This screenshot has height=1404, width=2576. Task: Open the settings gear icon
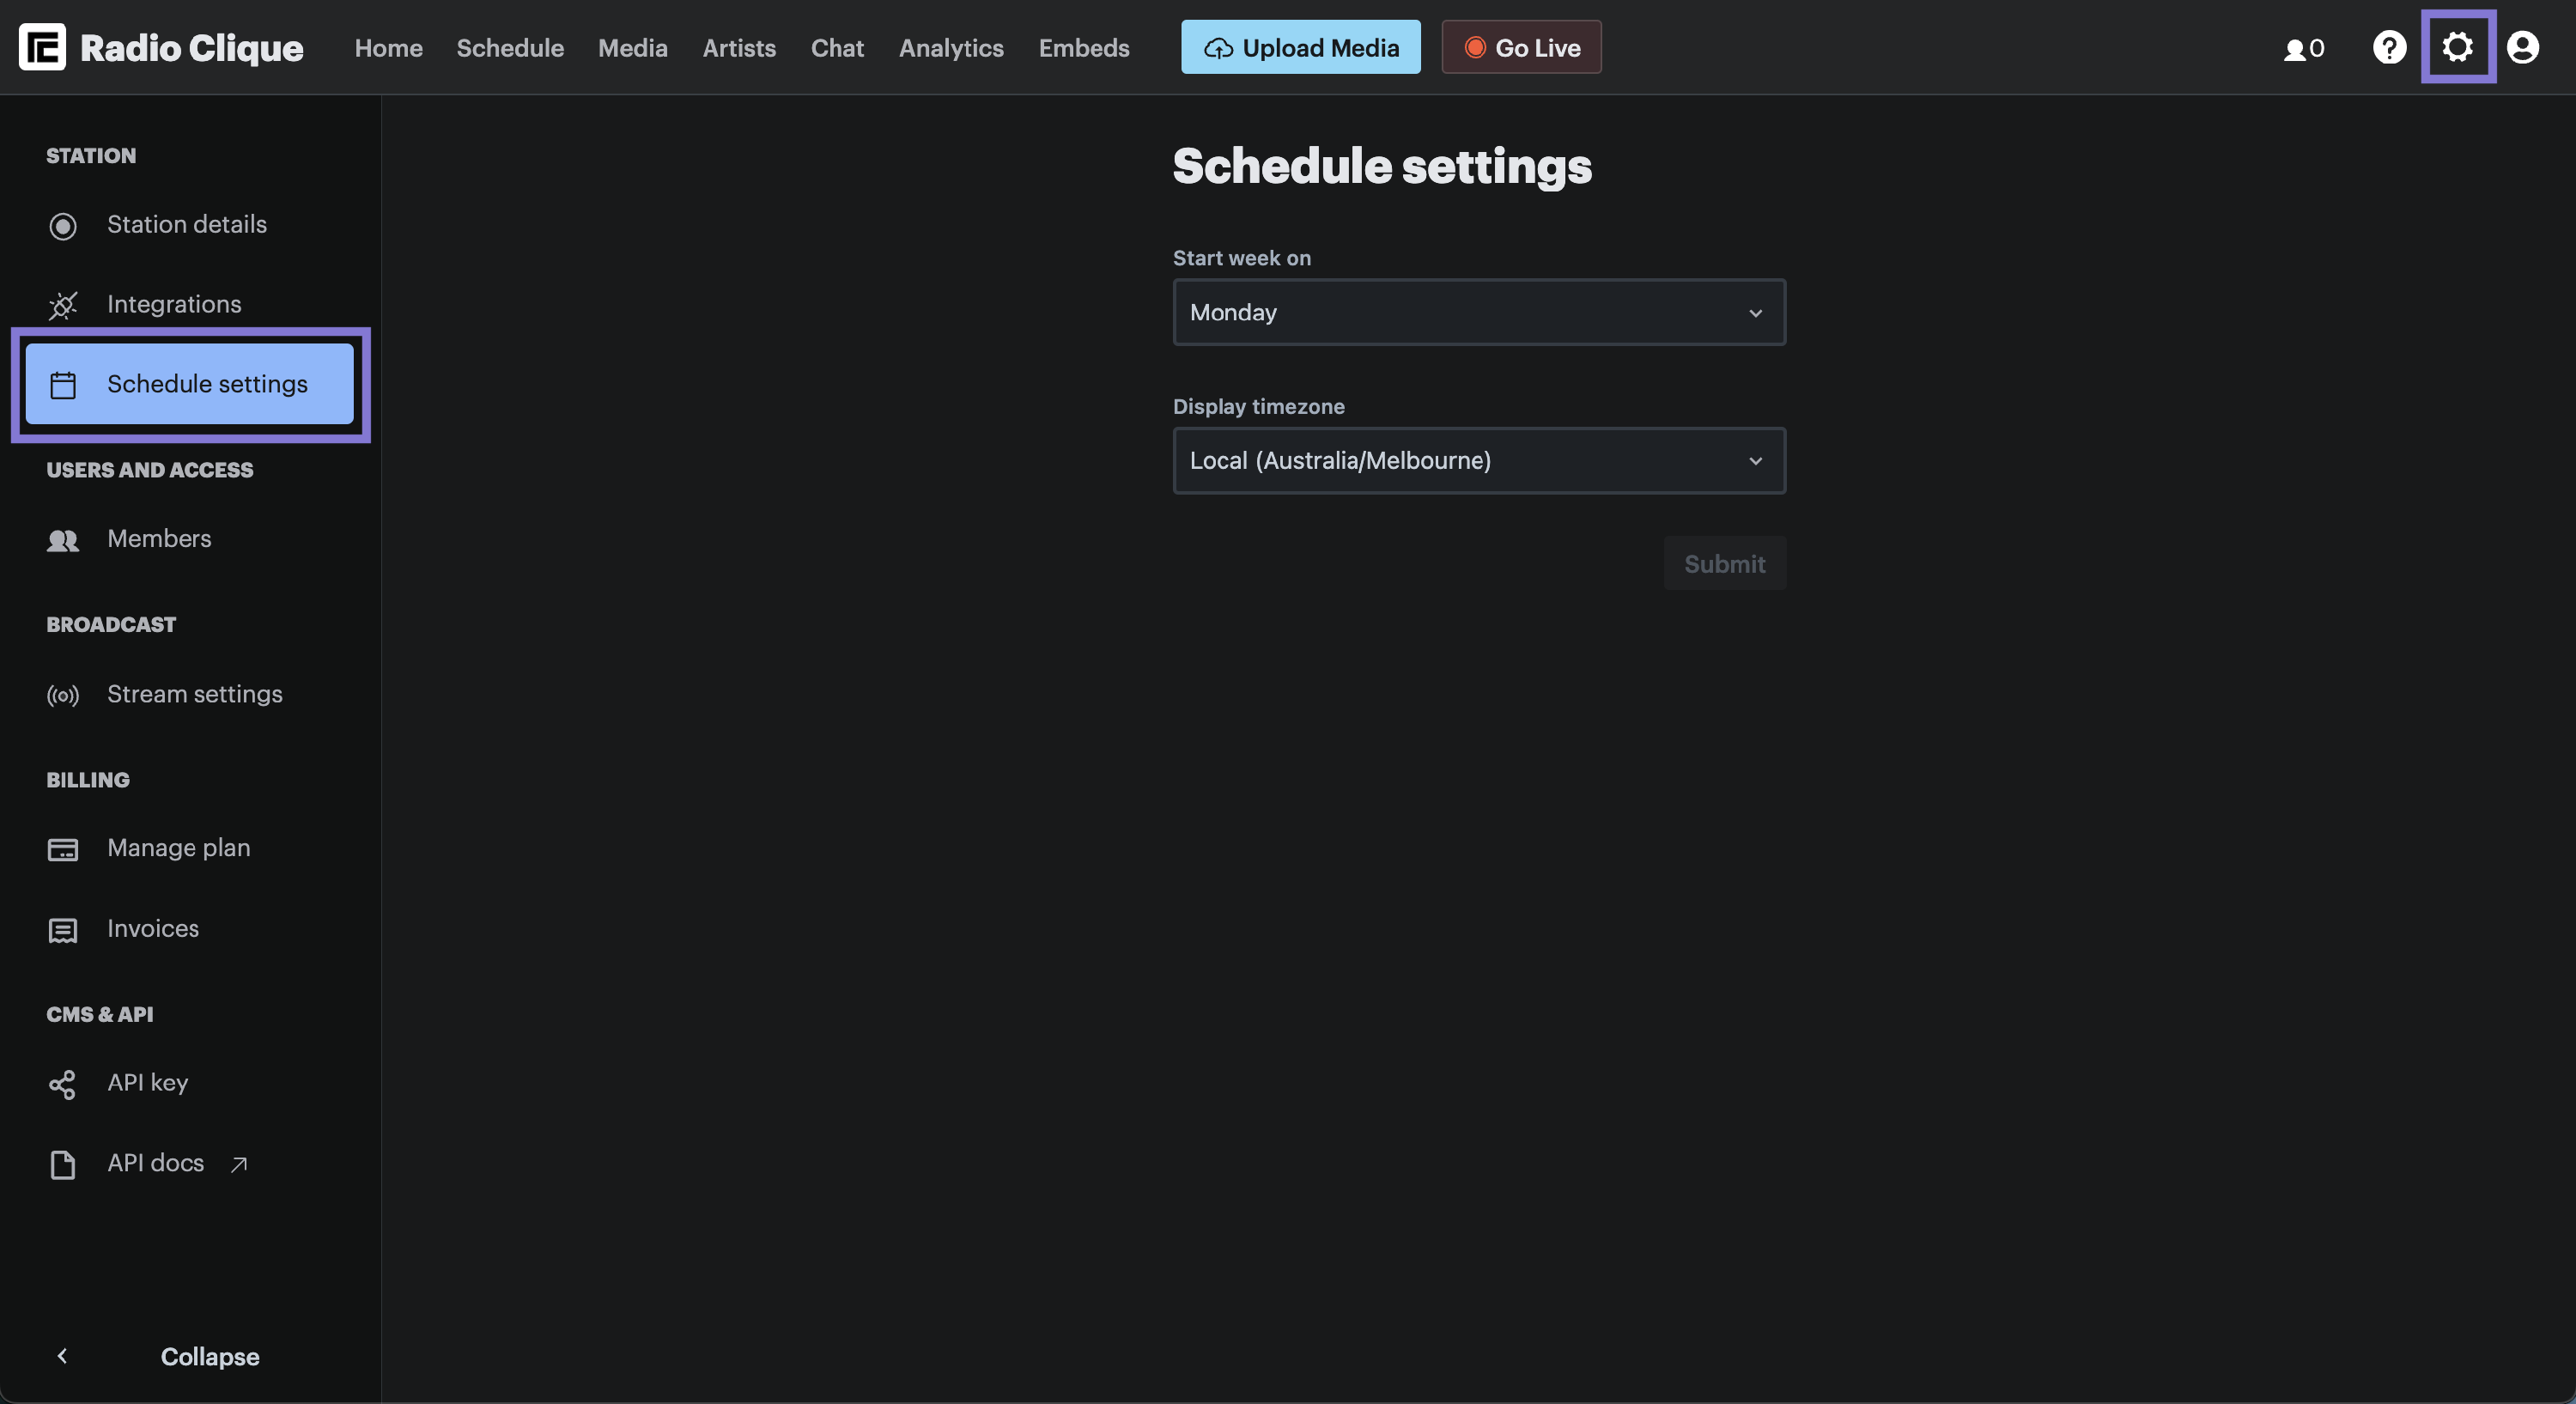tap(2457, 47)
